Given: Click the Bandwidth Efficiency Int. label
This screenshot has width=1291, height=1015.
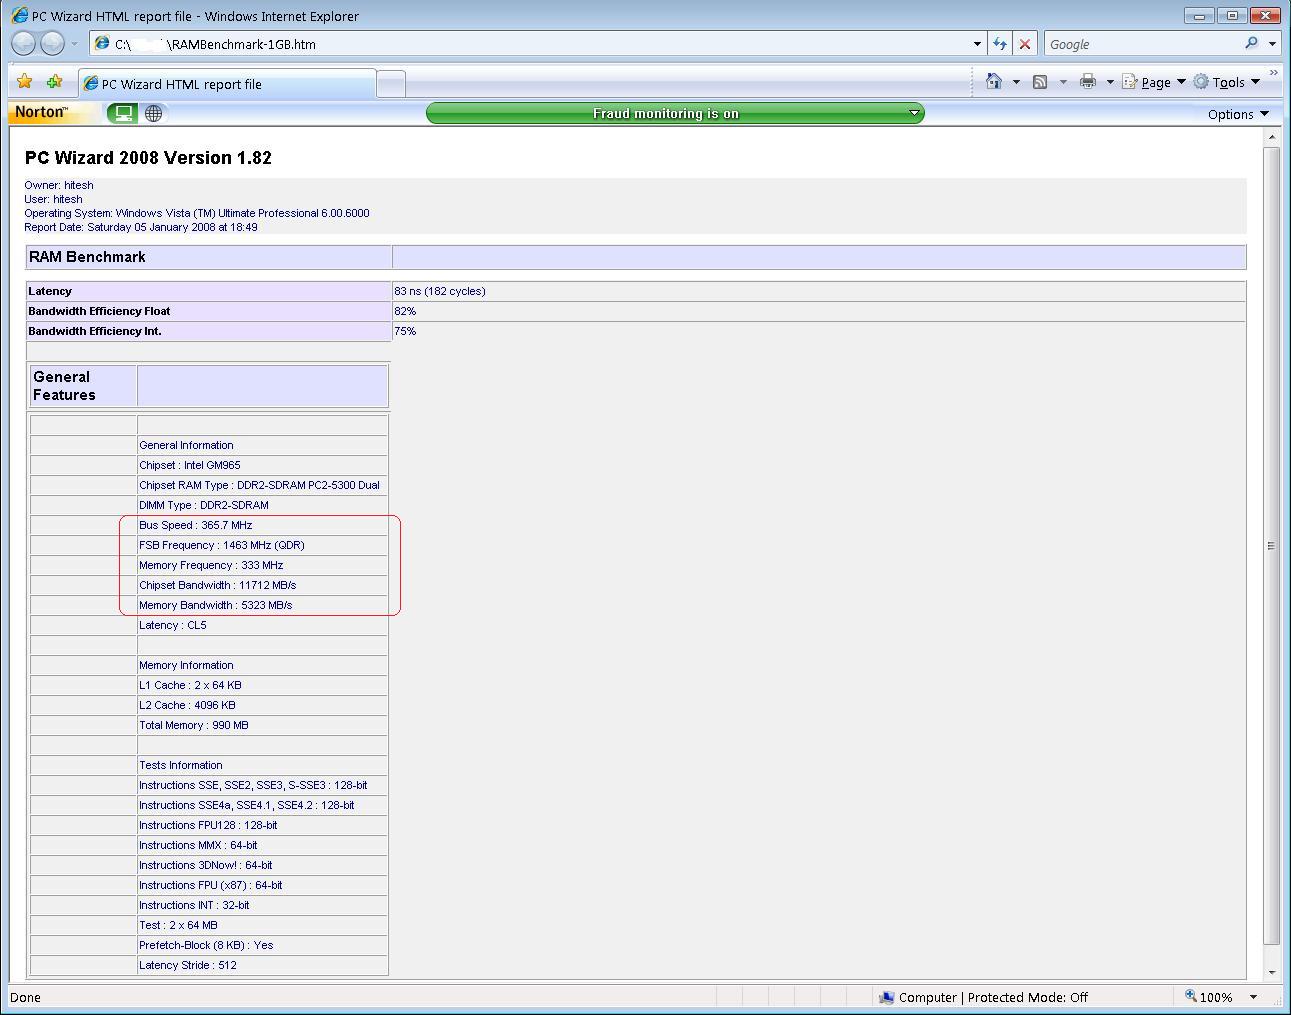Looking at the screenshot, I should tap(95, 331).
